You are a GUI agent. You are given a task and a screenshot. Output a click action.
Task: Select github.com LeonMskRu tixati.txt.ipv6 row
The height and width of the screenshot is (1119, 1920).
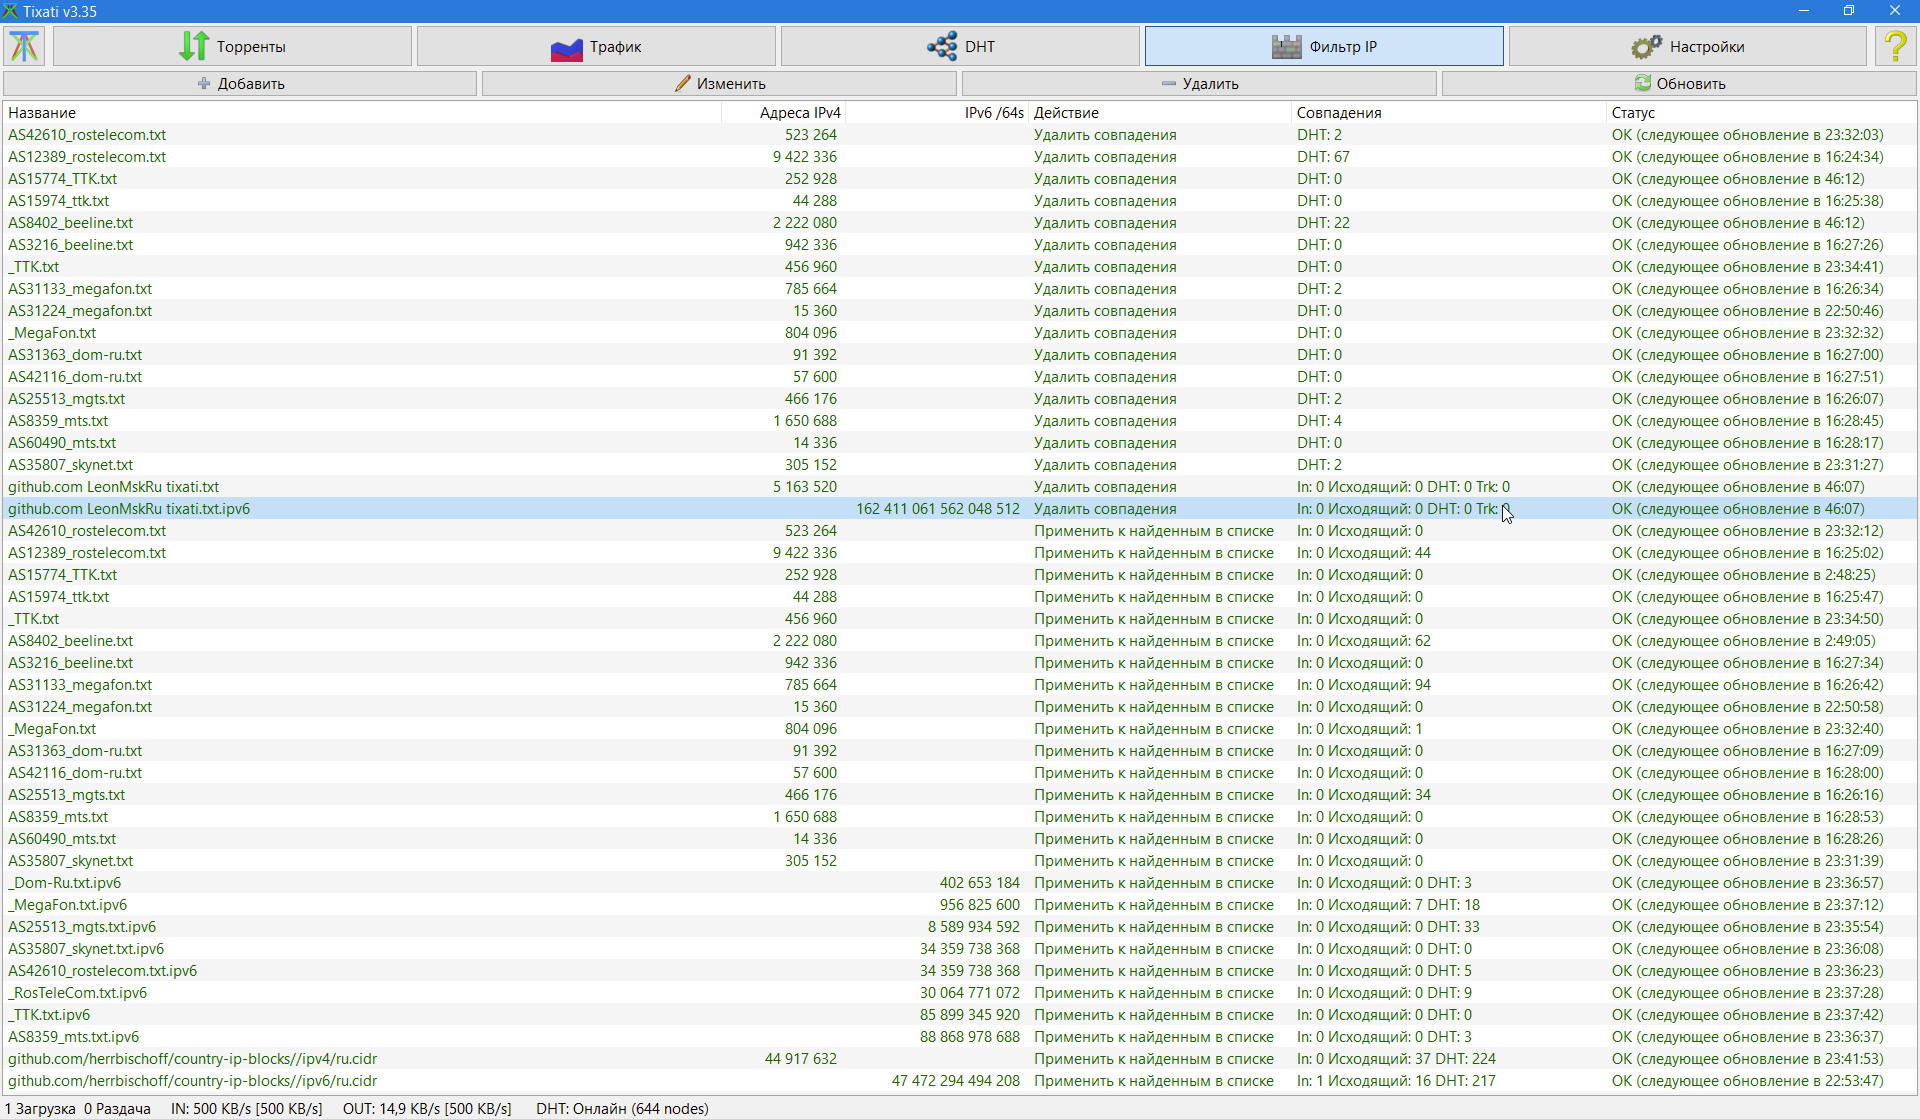[960, 509]
